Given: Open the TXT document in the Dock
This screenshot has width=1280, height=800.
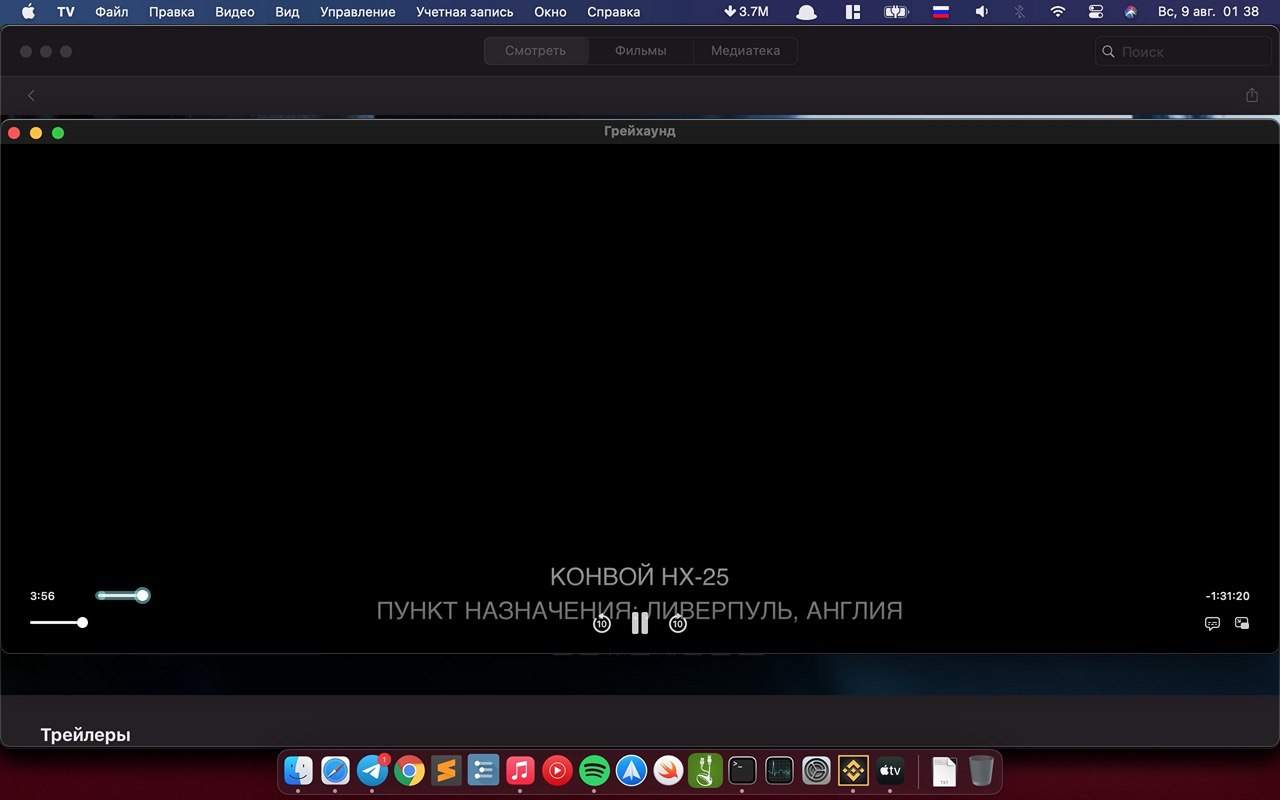Looking at the screenshot, I should pos(943,771).
